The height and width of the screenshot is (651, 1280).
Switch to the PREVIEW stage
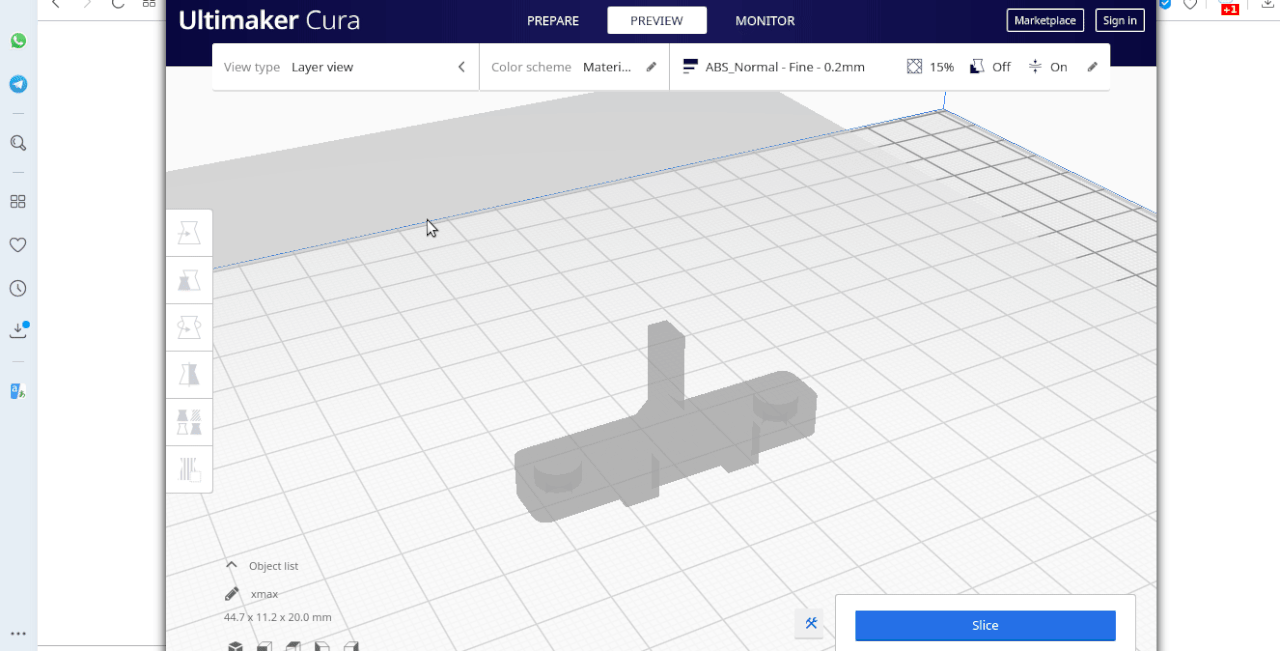[657, 20]
